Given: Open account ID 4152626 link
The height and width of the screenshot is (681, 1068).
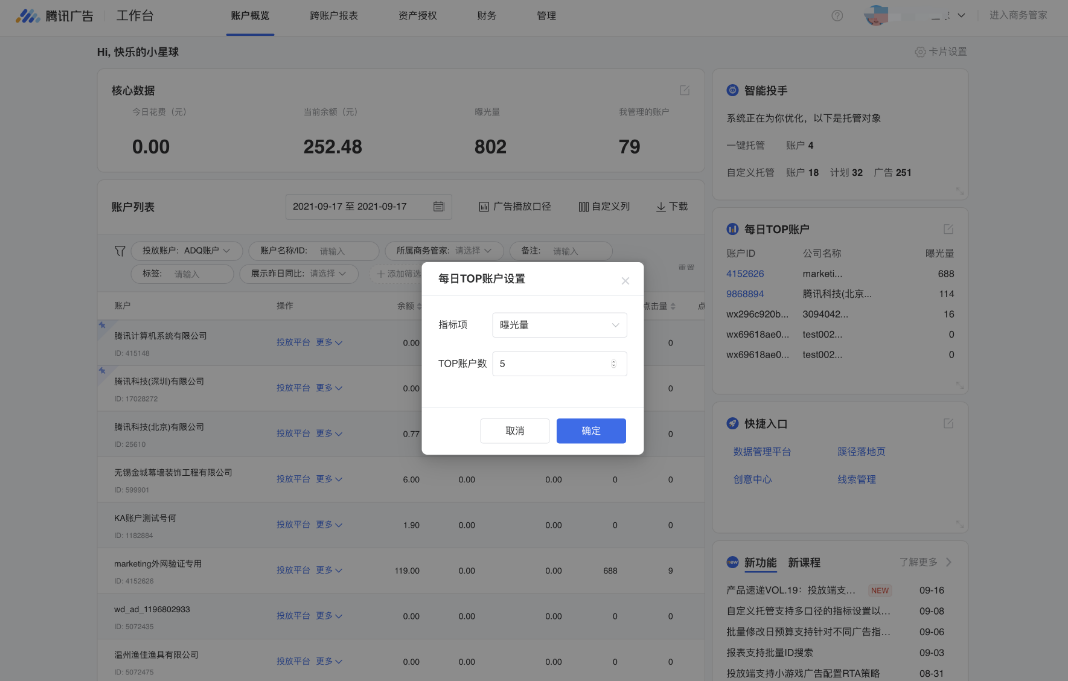Looking at the screenshot, I should click(x=745, y=274).
